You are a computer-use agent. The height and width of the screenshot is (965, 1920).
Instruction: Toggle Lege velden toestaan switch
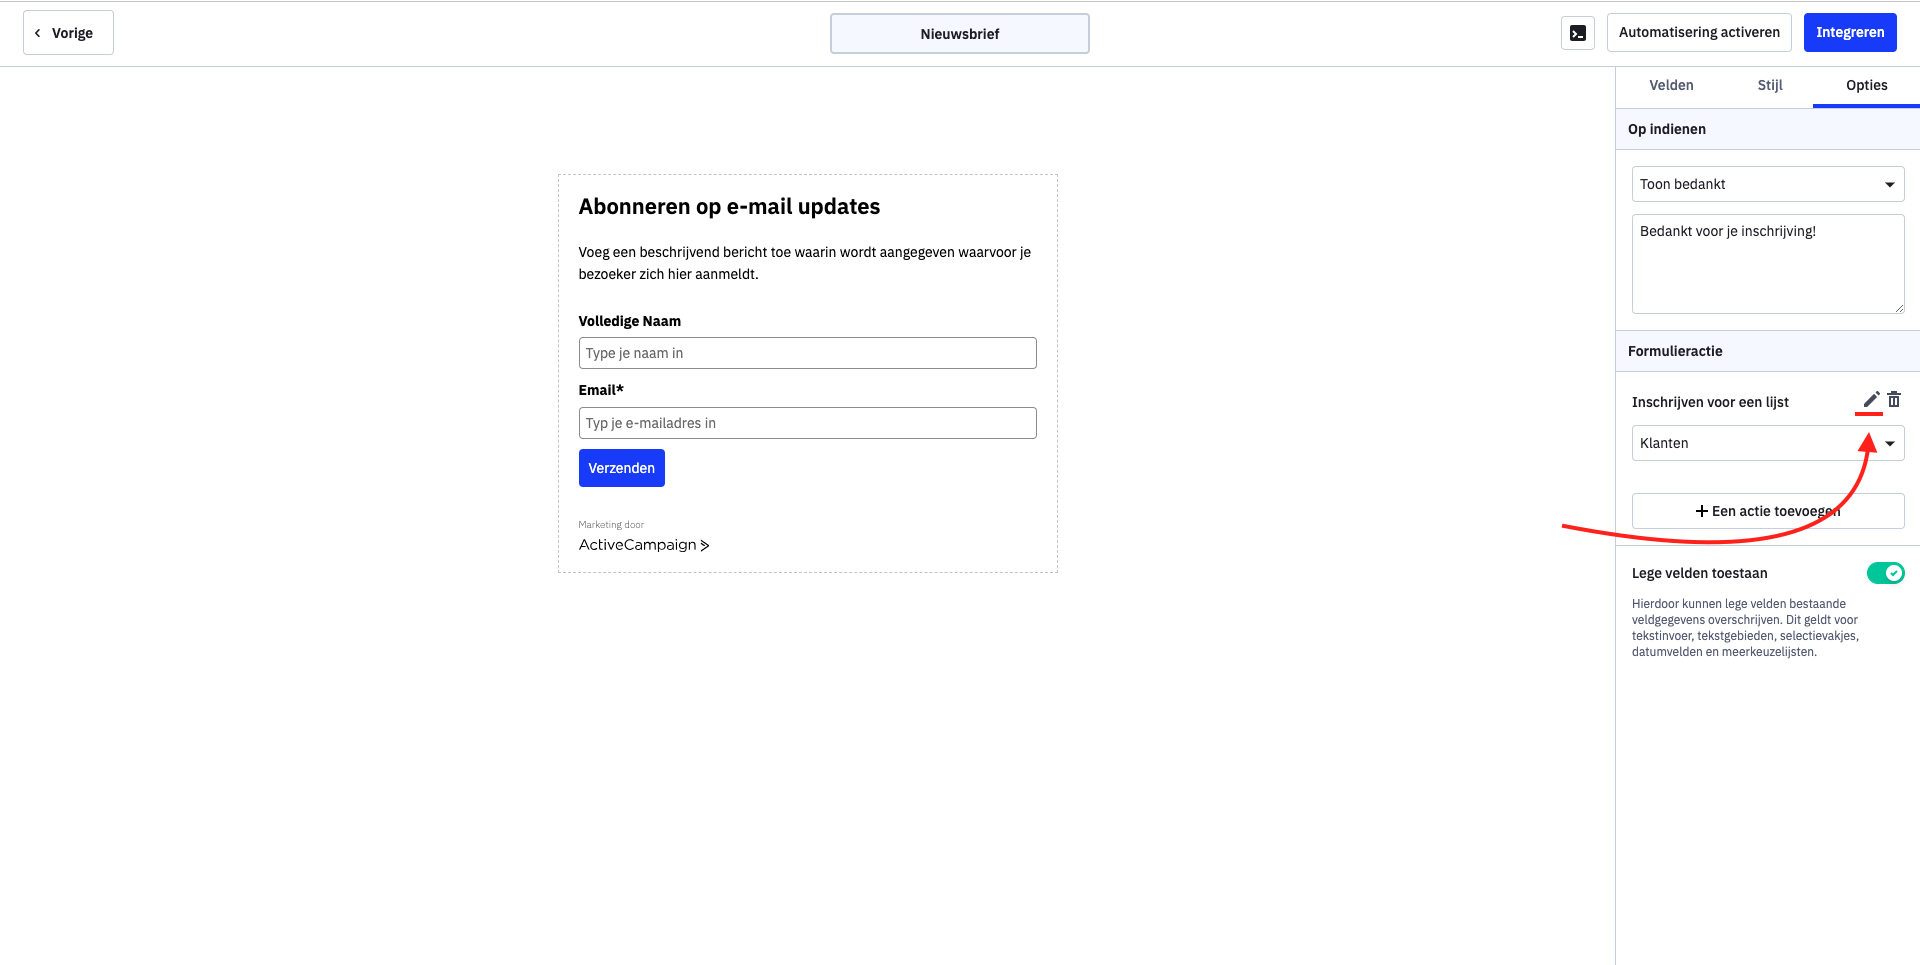(x=1886, y=573)
